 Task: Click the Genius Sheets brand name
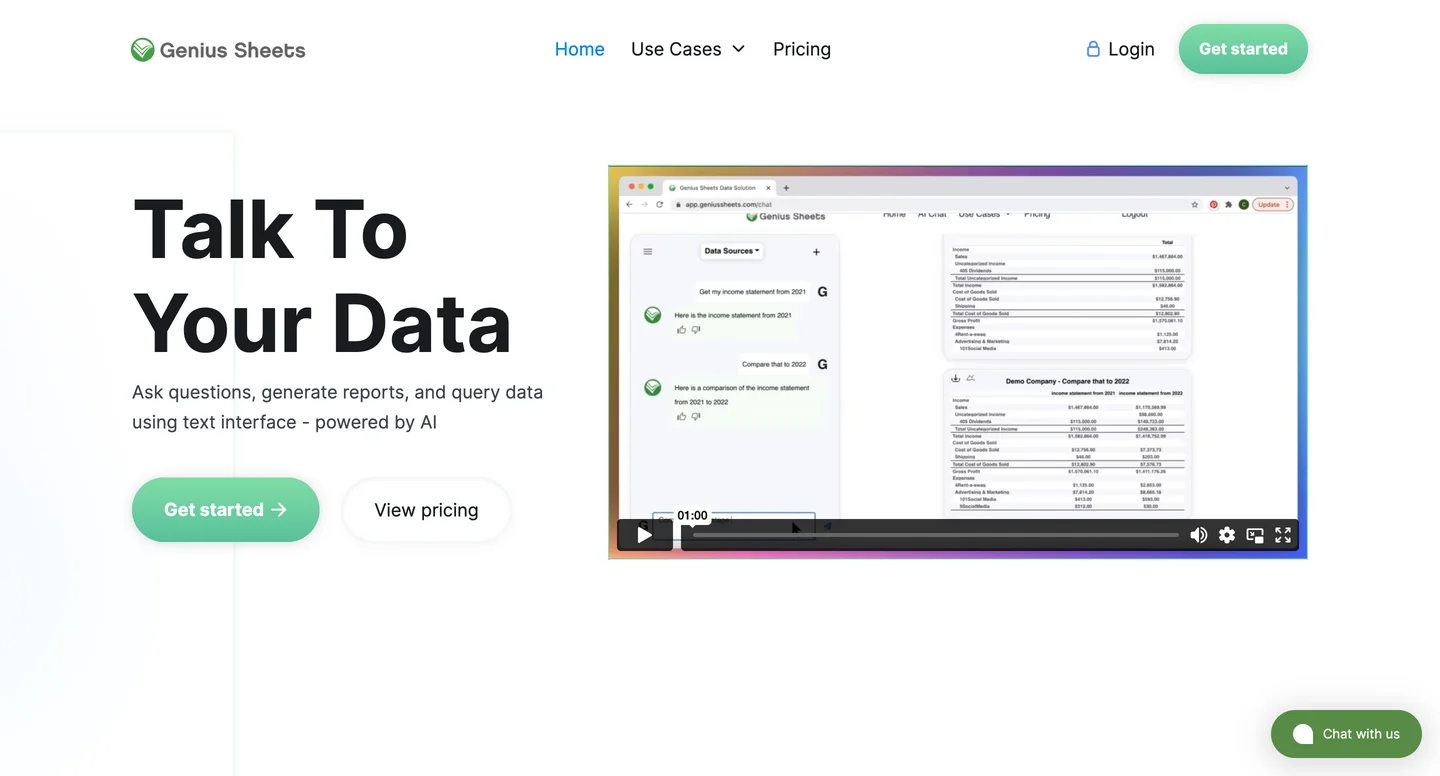[x=233, y=50]
